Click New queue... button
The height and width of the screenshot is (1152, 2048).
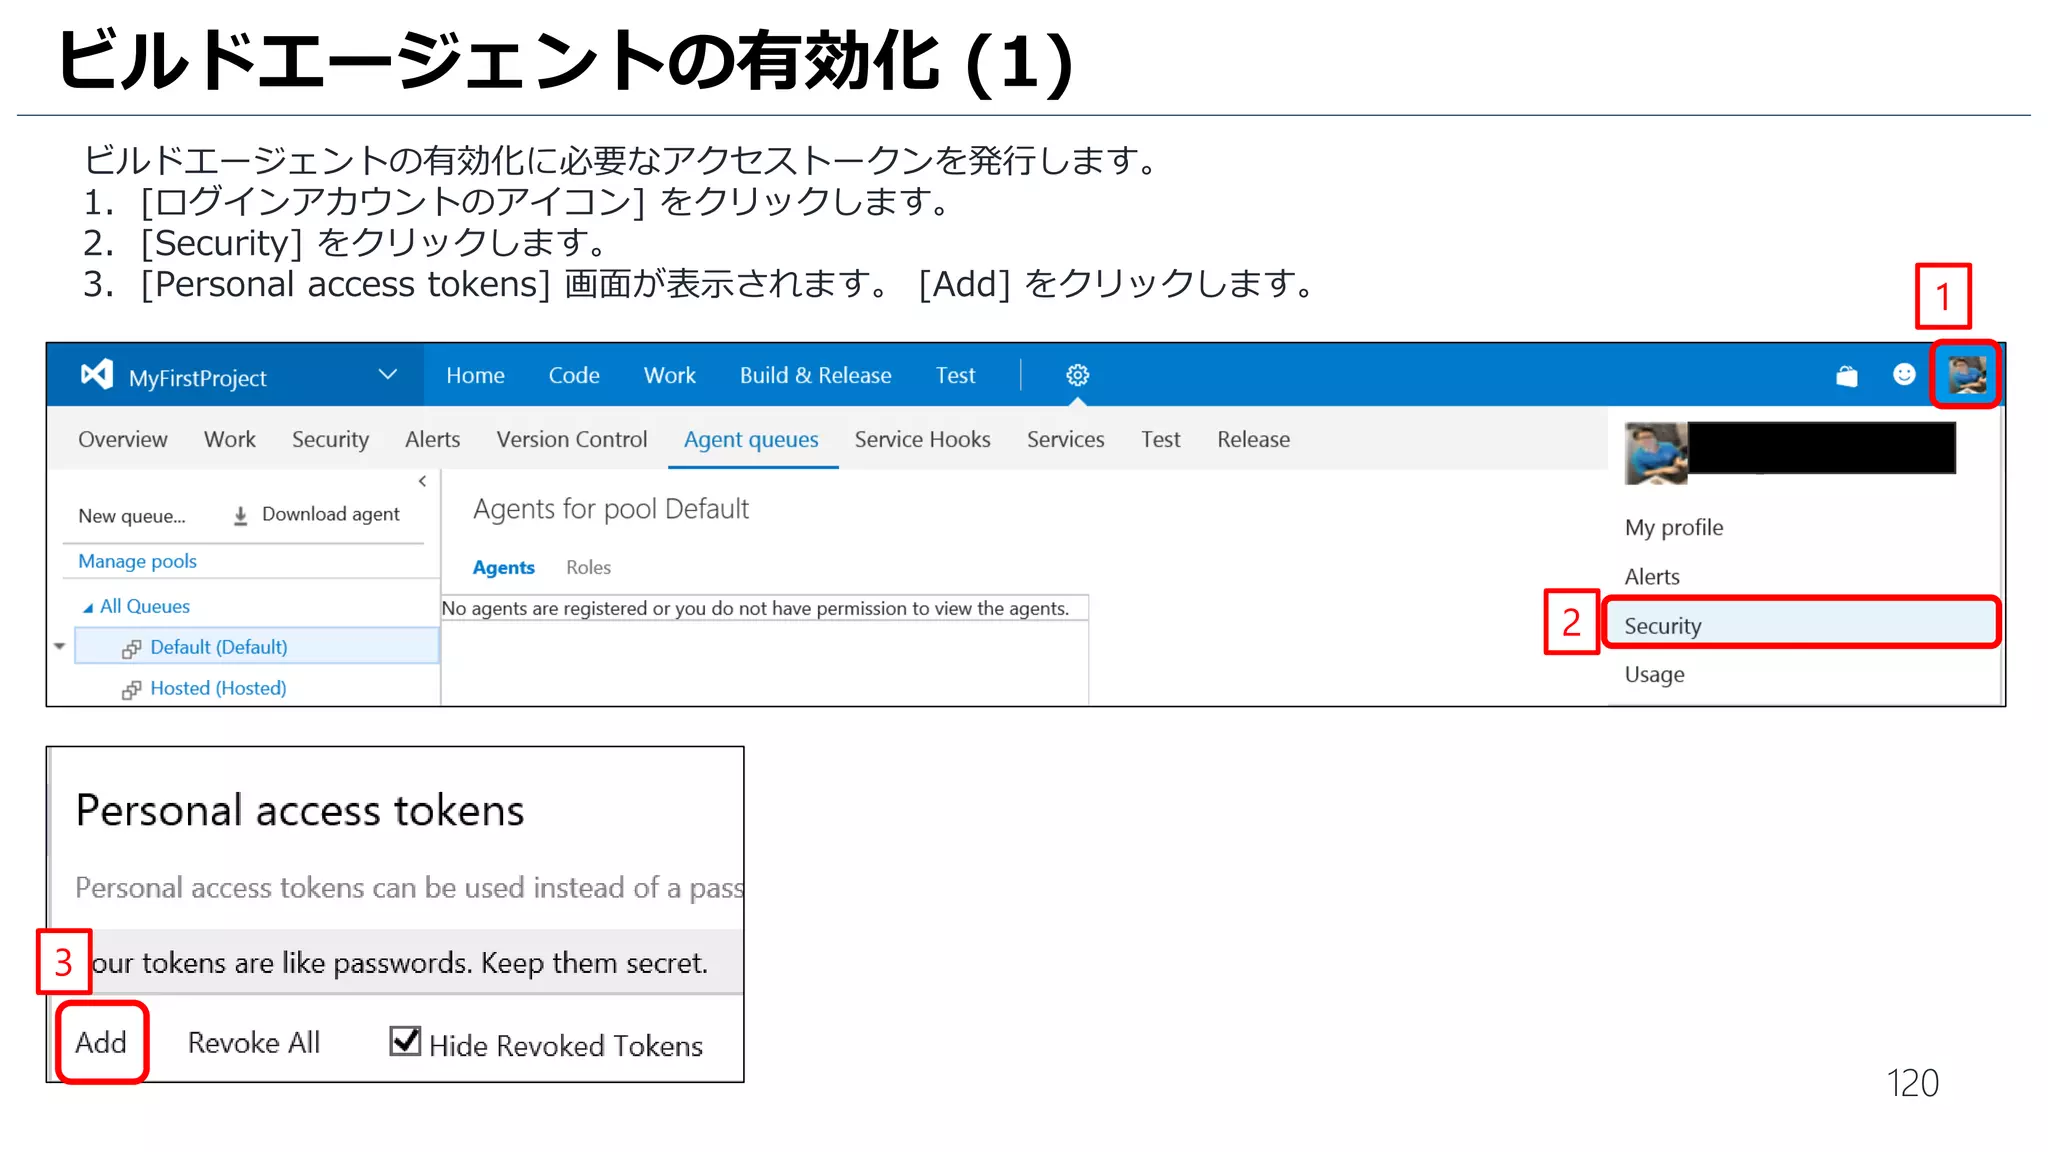point(132,516)
